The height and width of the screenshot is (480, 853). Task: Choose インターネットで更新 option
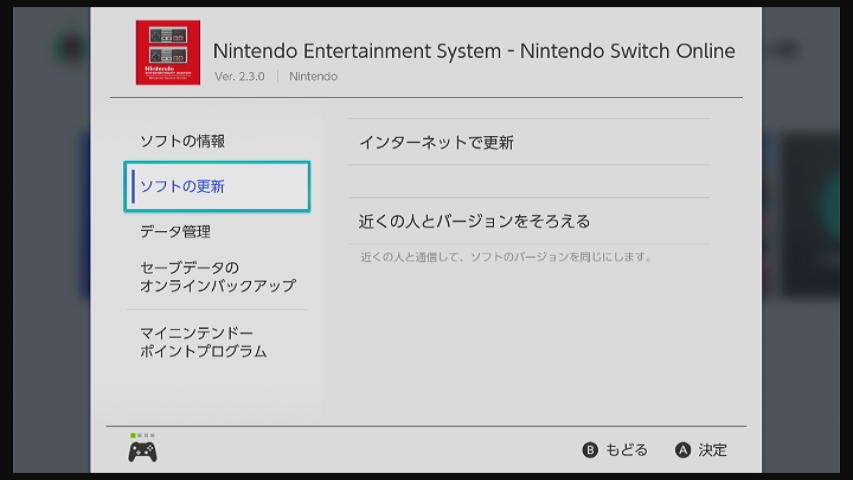point(529,142)
